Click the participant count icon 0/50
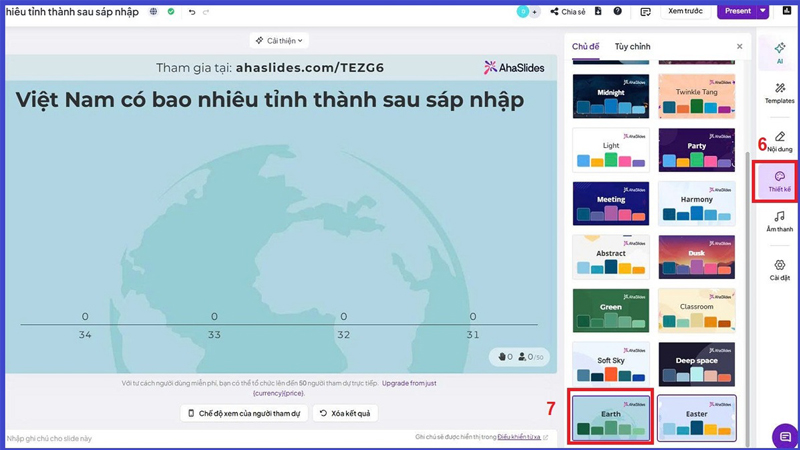The image size is (800, 450). tap(522, 357)
